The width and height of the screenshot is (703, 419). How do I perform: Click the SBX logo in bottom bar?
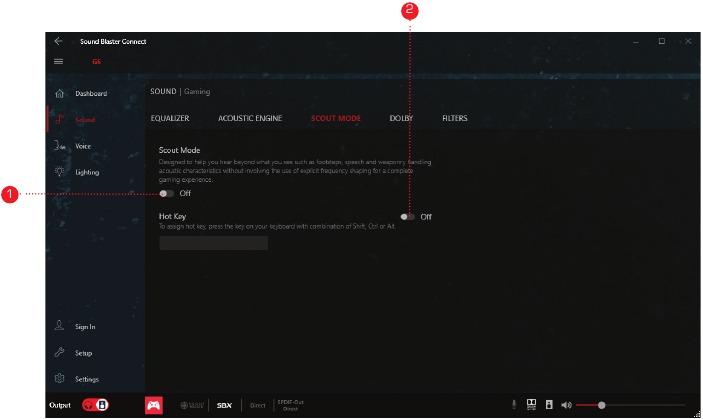coord(224,406)
